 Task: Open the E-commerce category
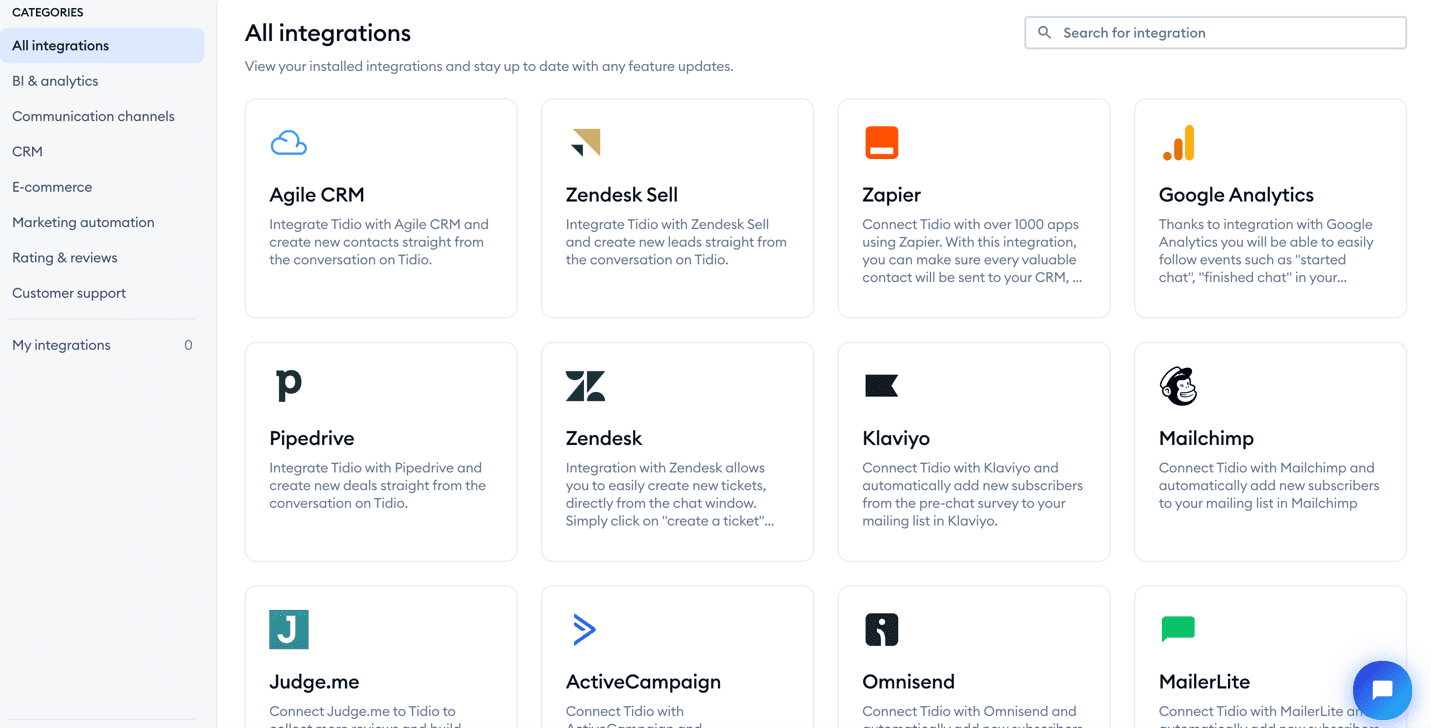tap(51, 186)
